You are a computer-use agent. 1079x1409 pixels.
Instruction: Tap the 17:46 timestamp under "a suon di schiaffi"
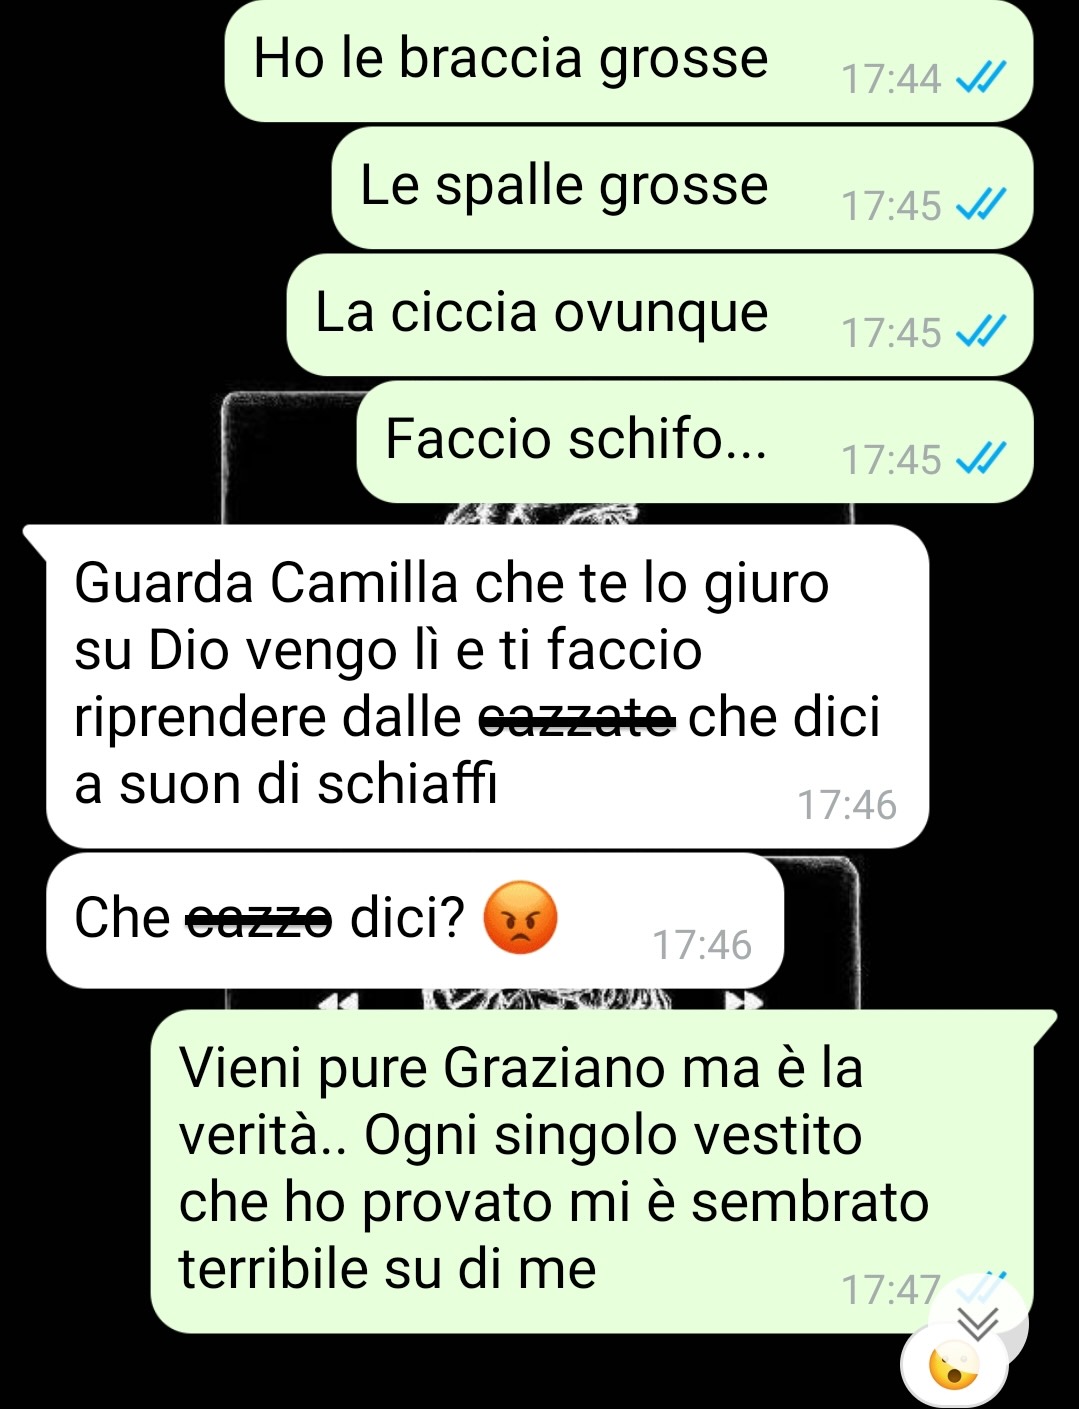click(847, 805)
